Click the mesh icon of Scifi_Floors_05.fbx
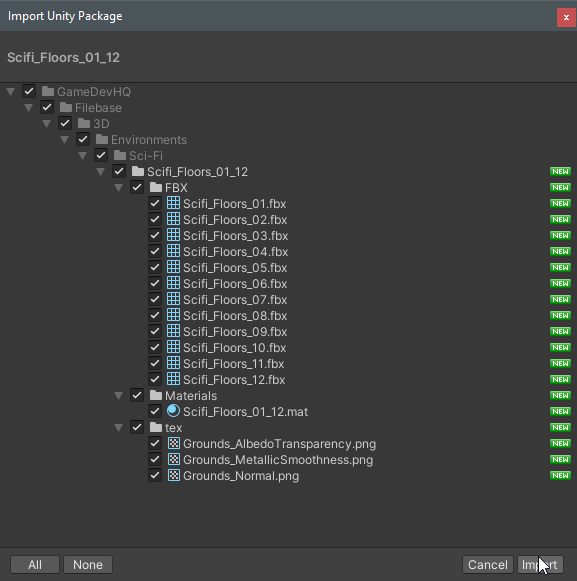577x581 pixels. pos(173,267)
